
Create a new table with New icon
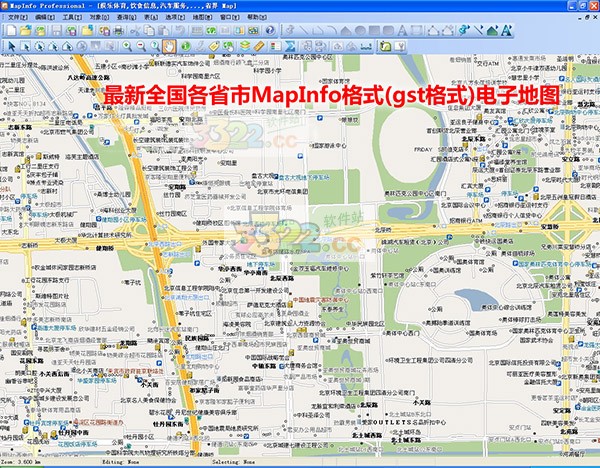pos(12,30)
